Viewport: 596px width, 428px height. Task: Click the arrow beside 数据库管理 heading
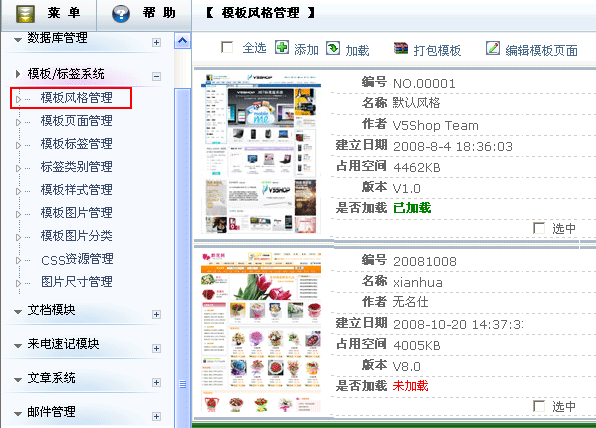click(18, 40)
